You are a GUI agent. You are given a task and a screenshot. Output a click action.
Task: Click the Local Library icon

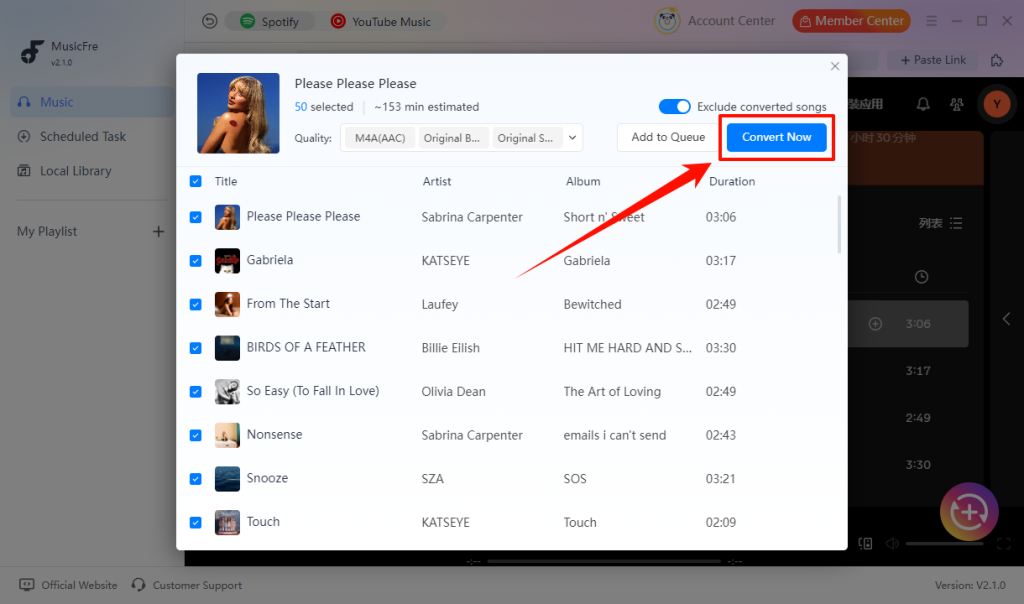[24, 171]
